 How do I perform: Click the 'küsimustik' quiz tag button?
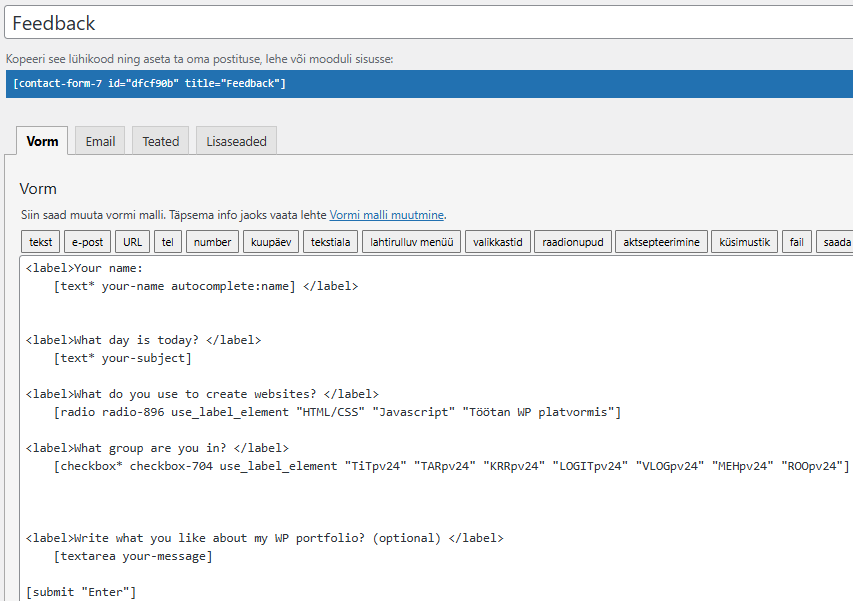[x=745, y=242]
